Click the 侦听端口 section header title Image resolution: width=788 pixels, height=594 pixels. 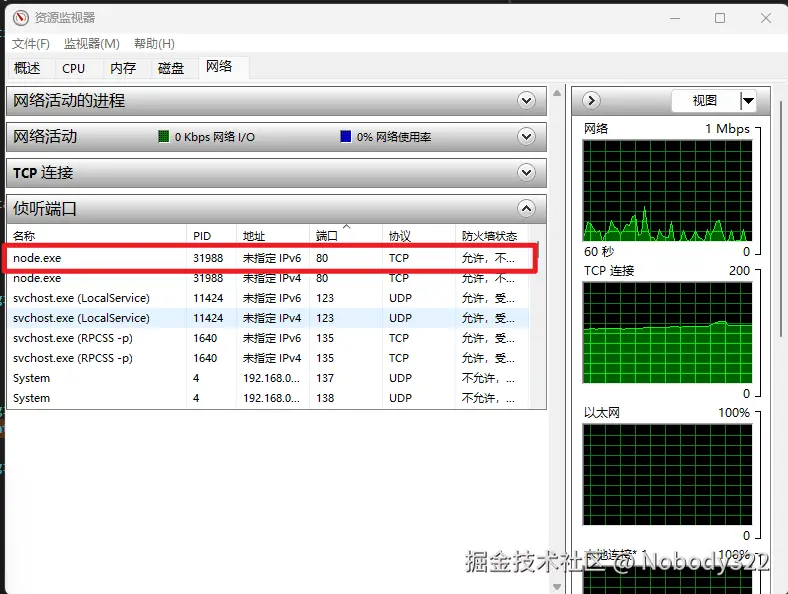tap(45, 208)
